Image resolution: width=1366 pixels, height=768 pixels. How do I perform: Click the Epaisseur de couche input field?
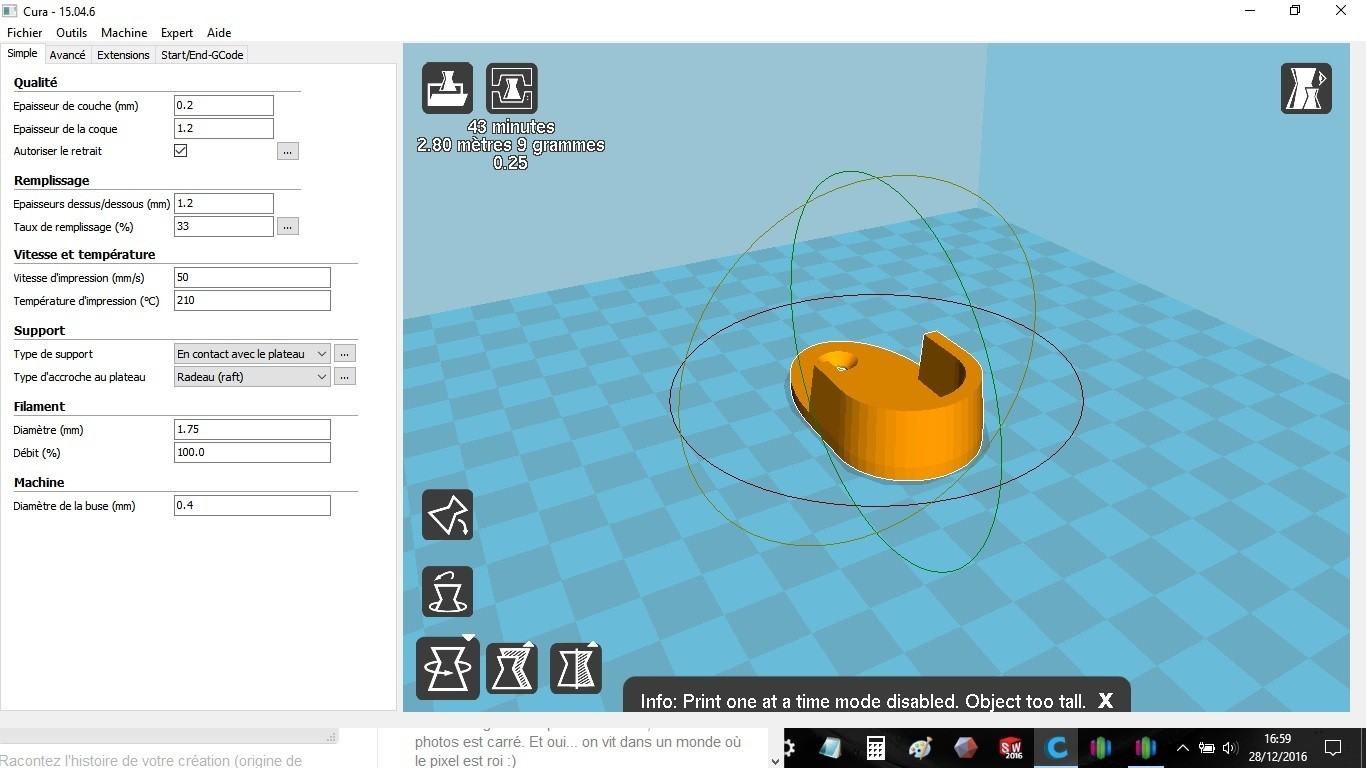point(224,106)
